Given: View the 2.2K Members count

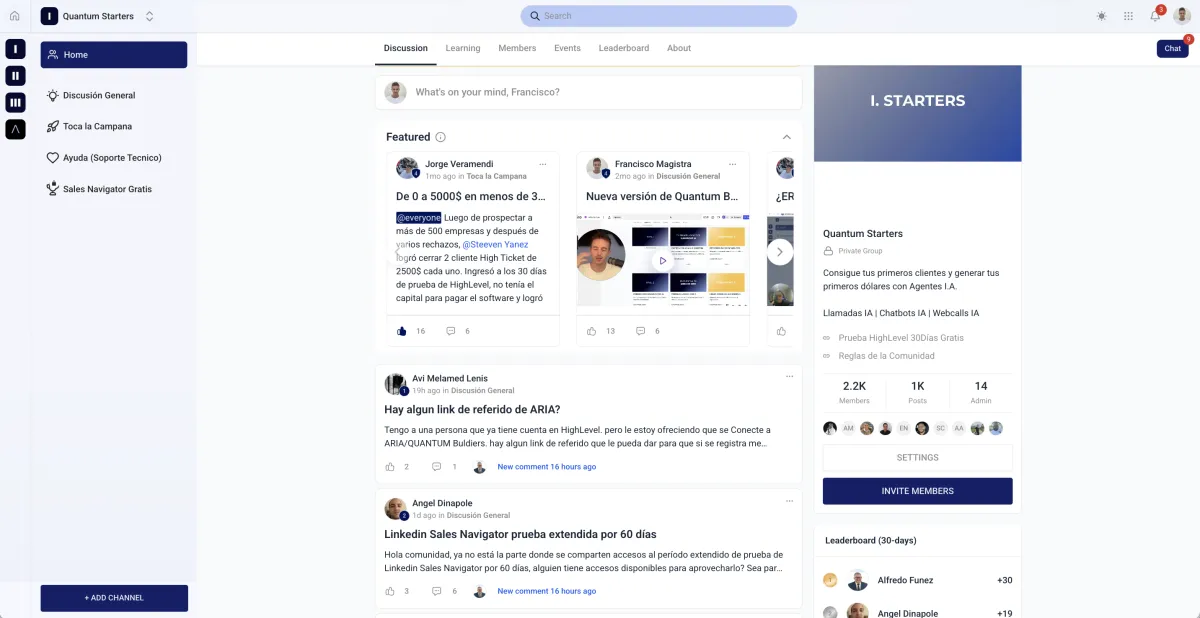Looking at the screenshot, I should click(x=854, y=392).
